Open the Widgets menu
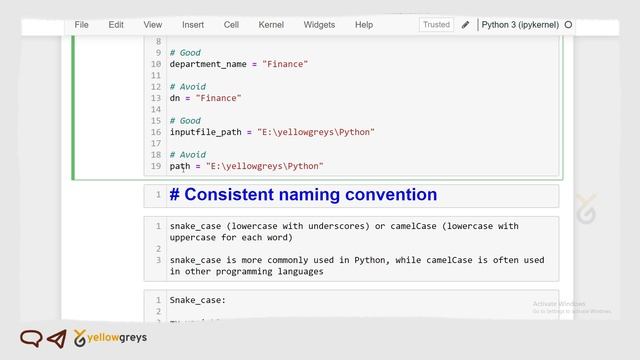Screen dimensions: 640x360 (319, 25)
